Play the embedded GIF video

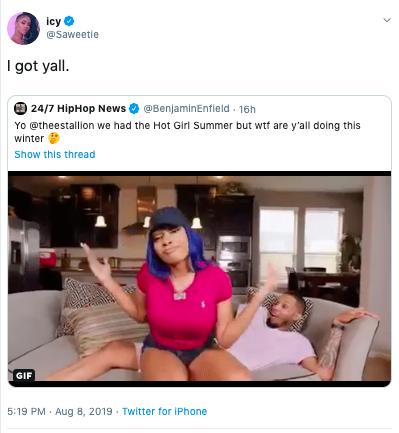click(199, 279)
